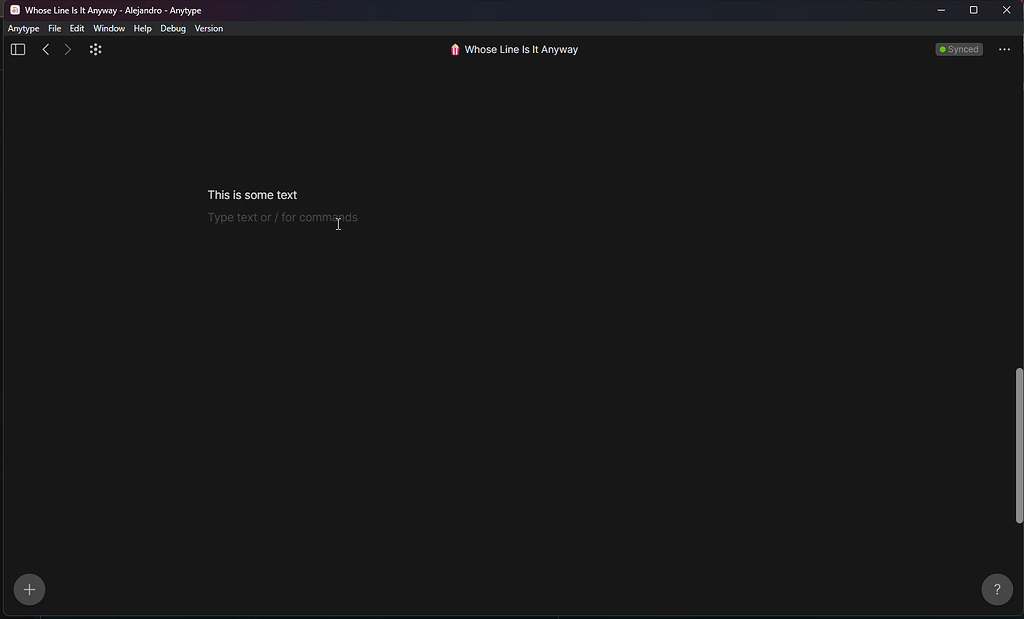This screenshot has height=619, width=1024.
Task: Open the three-dots more options menu
Action: (1004, 49)
